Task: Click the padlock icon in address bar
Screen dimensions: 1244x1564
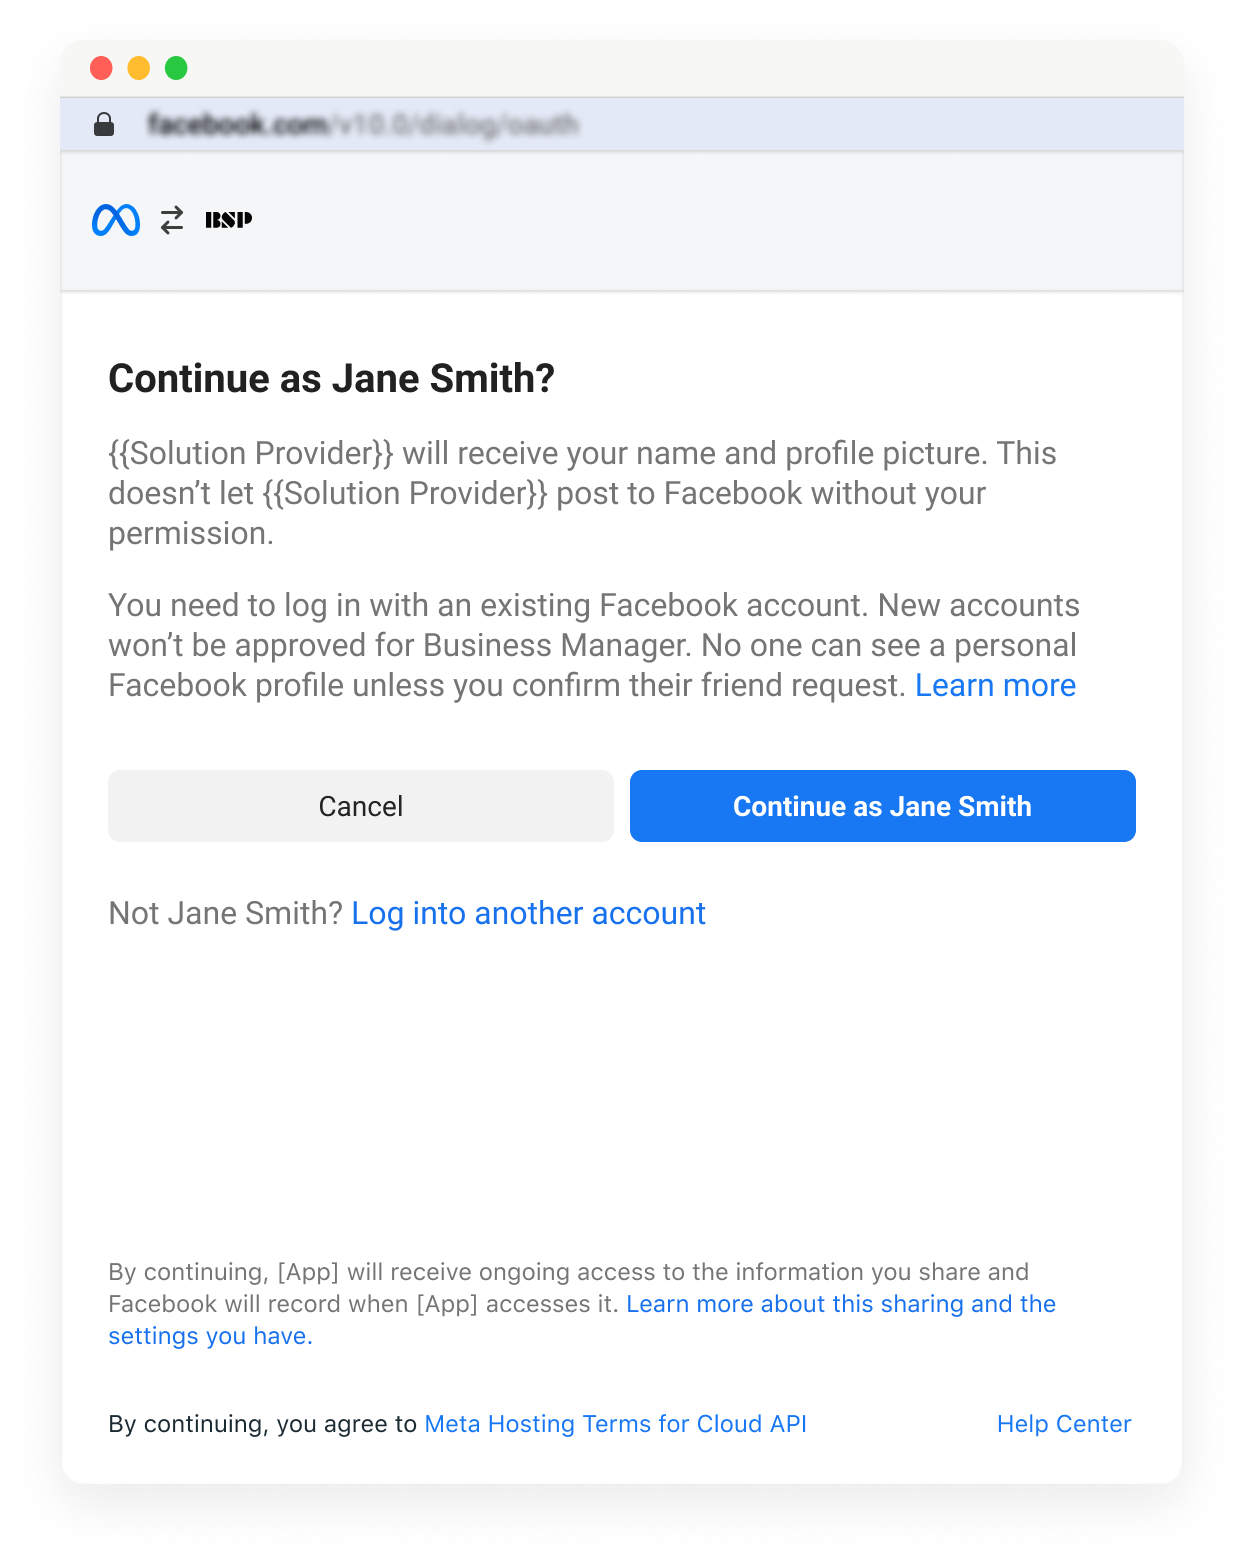Action: click(x=104, y=124)
